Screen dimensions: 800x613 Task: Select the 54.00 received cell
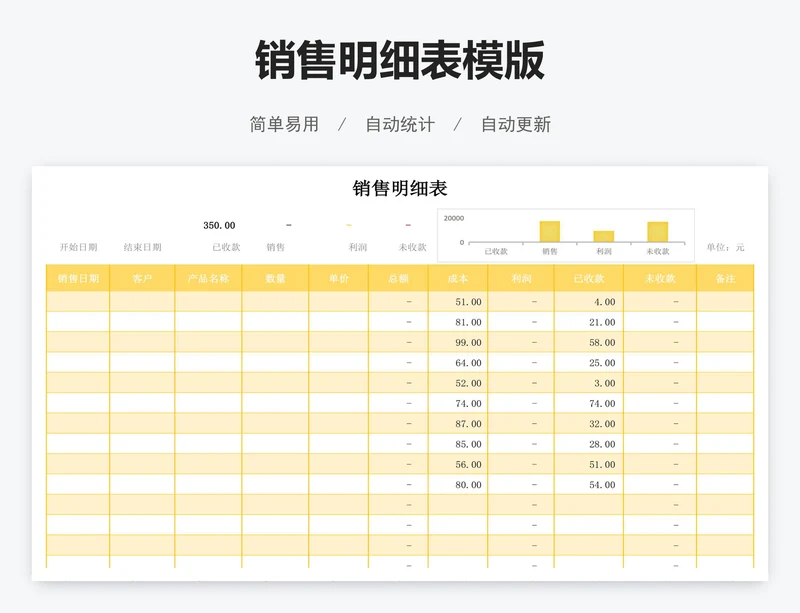click(x=589, y=485)
